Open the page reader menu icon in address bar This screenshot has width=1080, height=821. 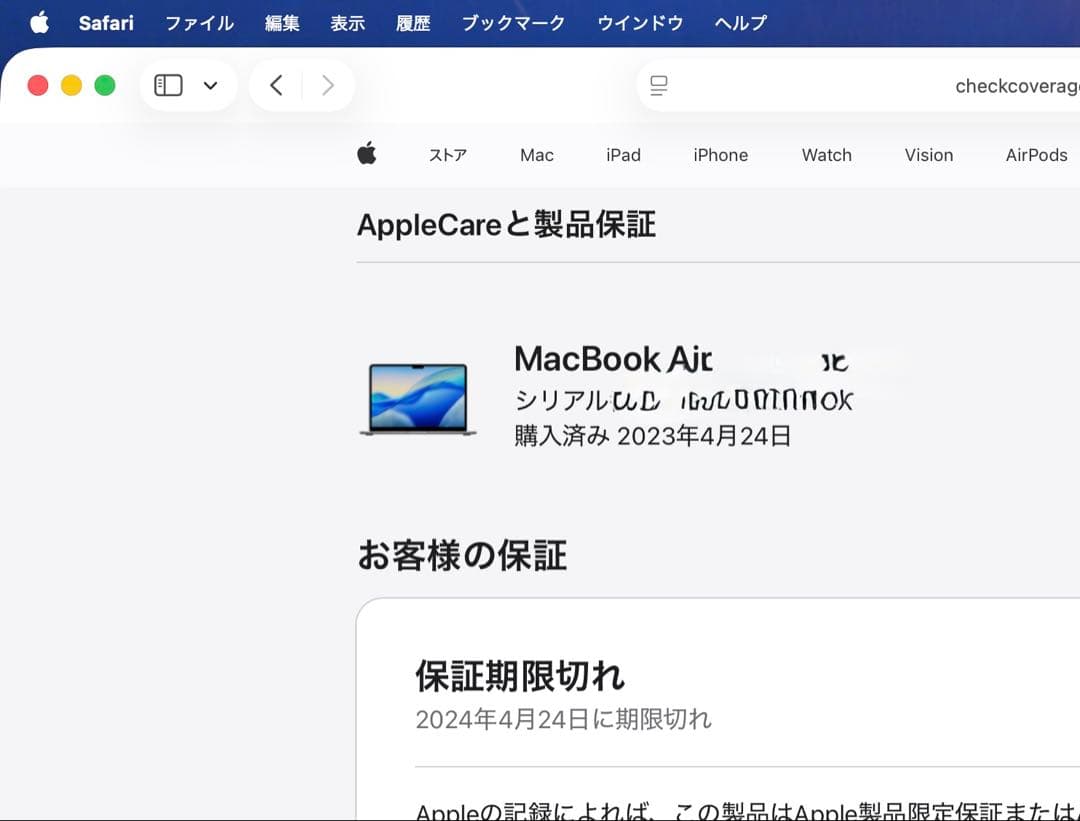click(659, 85)
